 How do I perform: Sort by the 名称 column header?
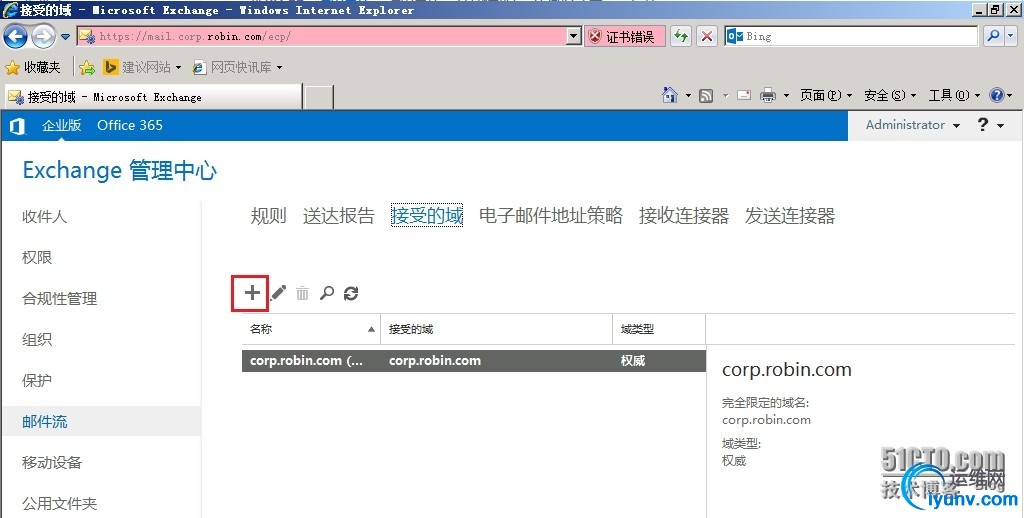point(311,329)
